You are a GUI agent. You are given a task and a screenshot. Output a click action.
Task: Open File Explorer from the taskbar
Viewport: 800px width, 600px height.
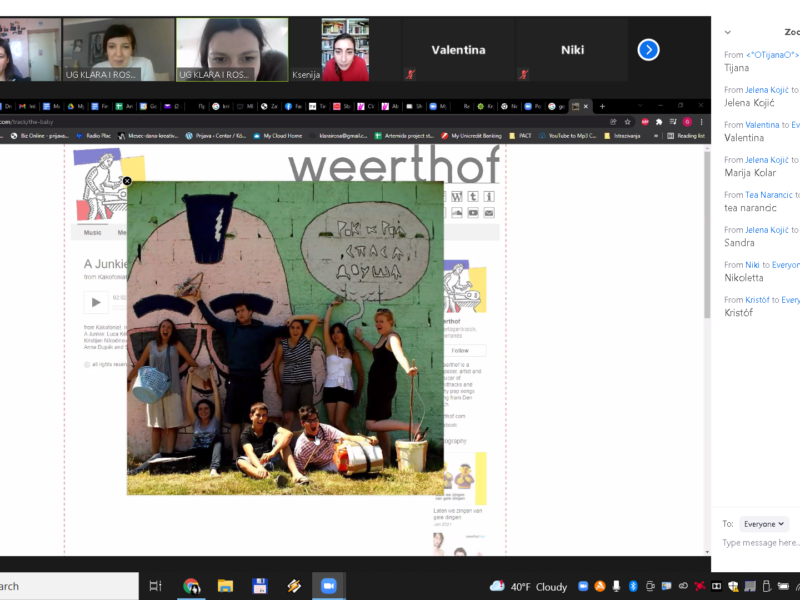[x=225, y=586]
